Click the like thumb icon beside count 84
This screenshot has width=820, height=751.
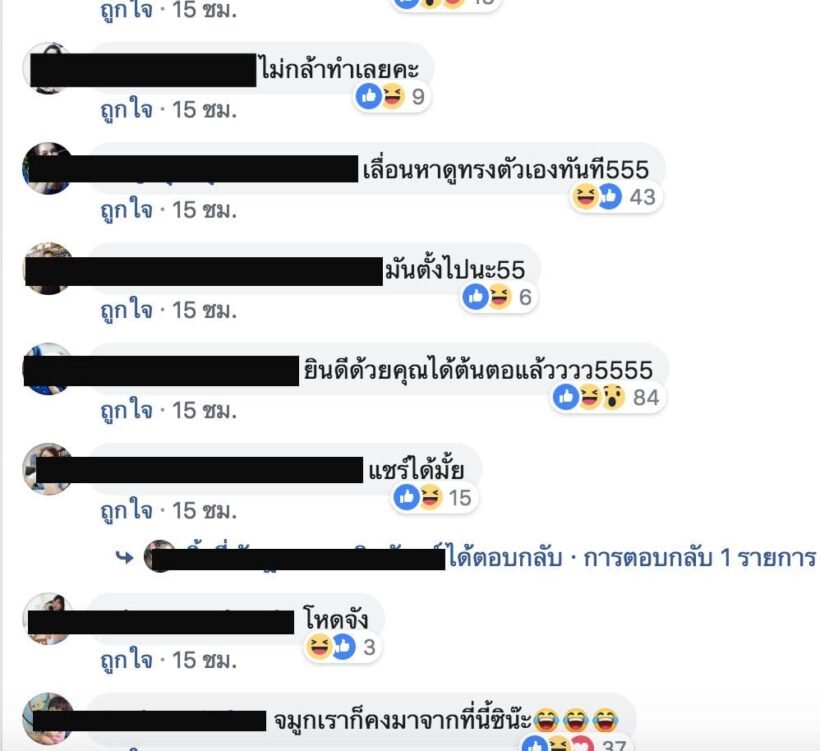[566, 397]
